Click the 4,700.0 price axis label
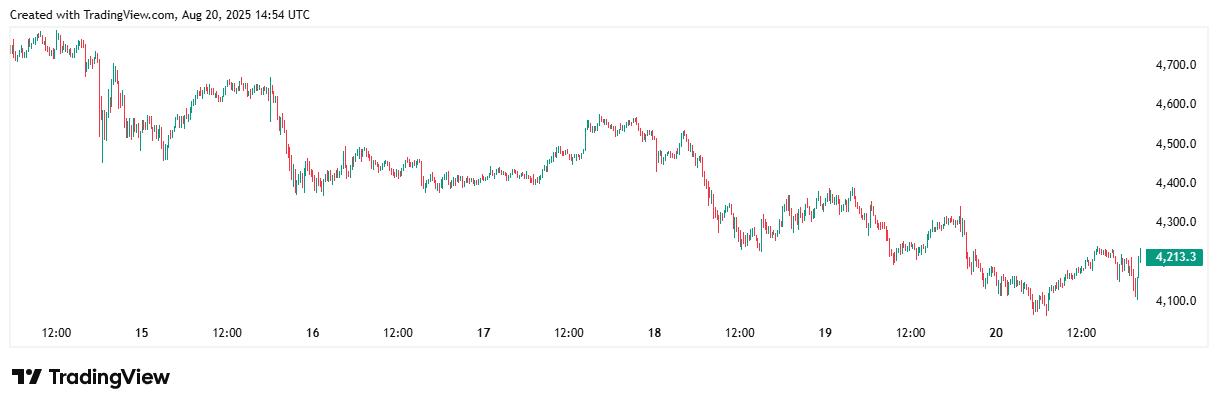 pyautogui.click(x=1176, y=65)
